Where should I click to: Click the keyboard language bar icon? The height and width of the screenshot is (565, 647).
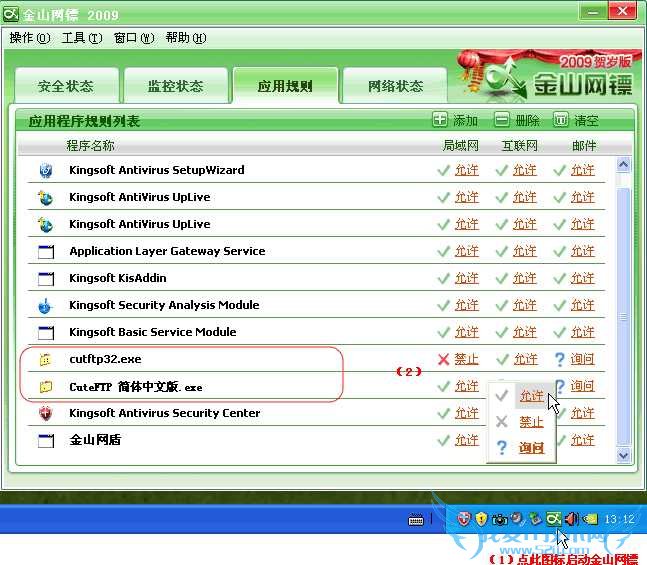coord(416,520)
